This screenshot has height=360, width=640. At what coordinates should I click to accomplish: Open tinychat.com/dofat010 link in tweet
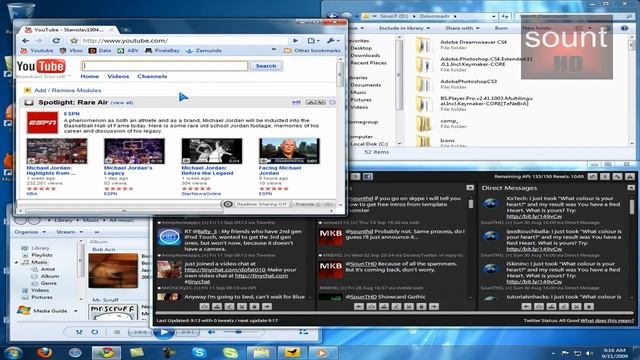[225, 270]
